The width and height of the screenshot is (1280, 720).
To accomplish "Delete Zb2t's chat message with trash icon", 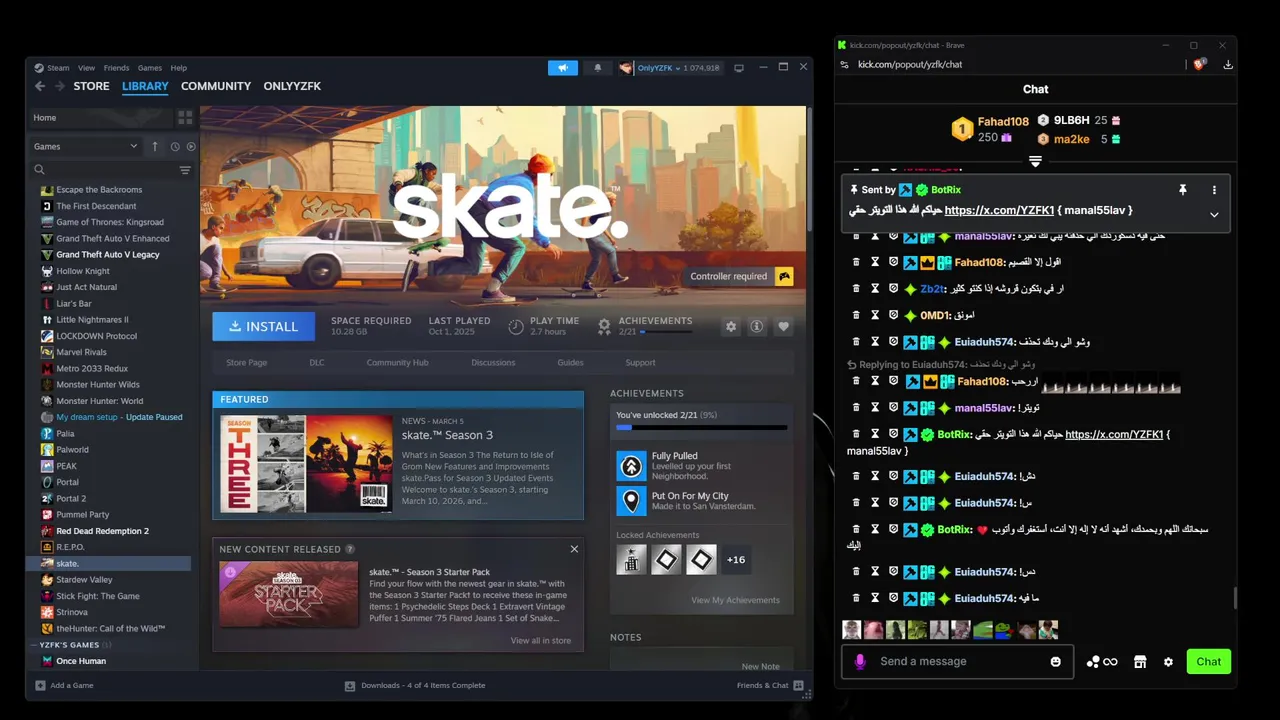I will pyautogui.click(x=856, y=289).
